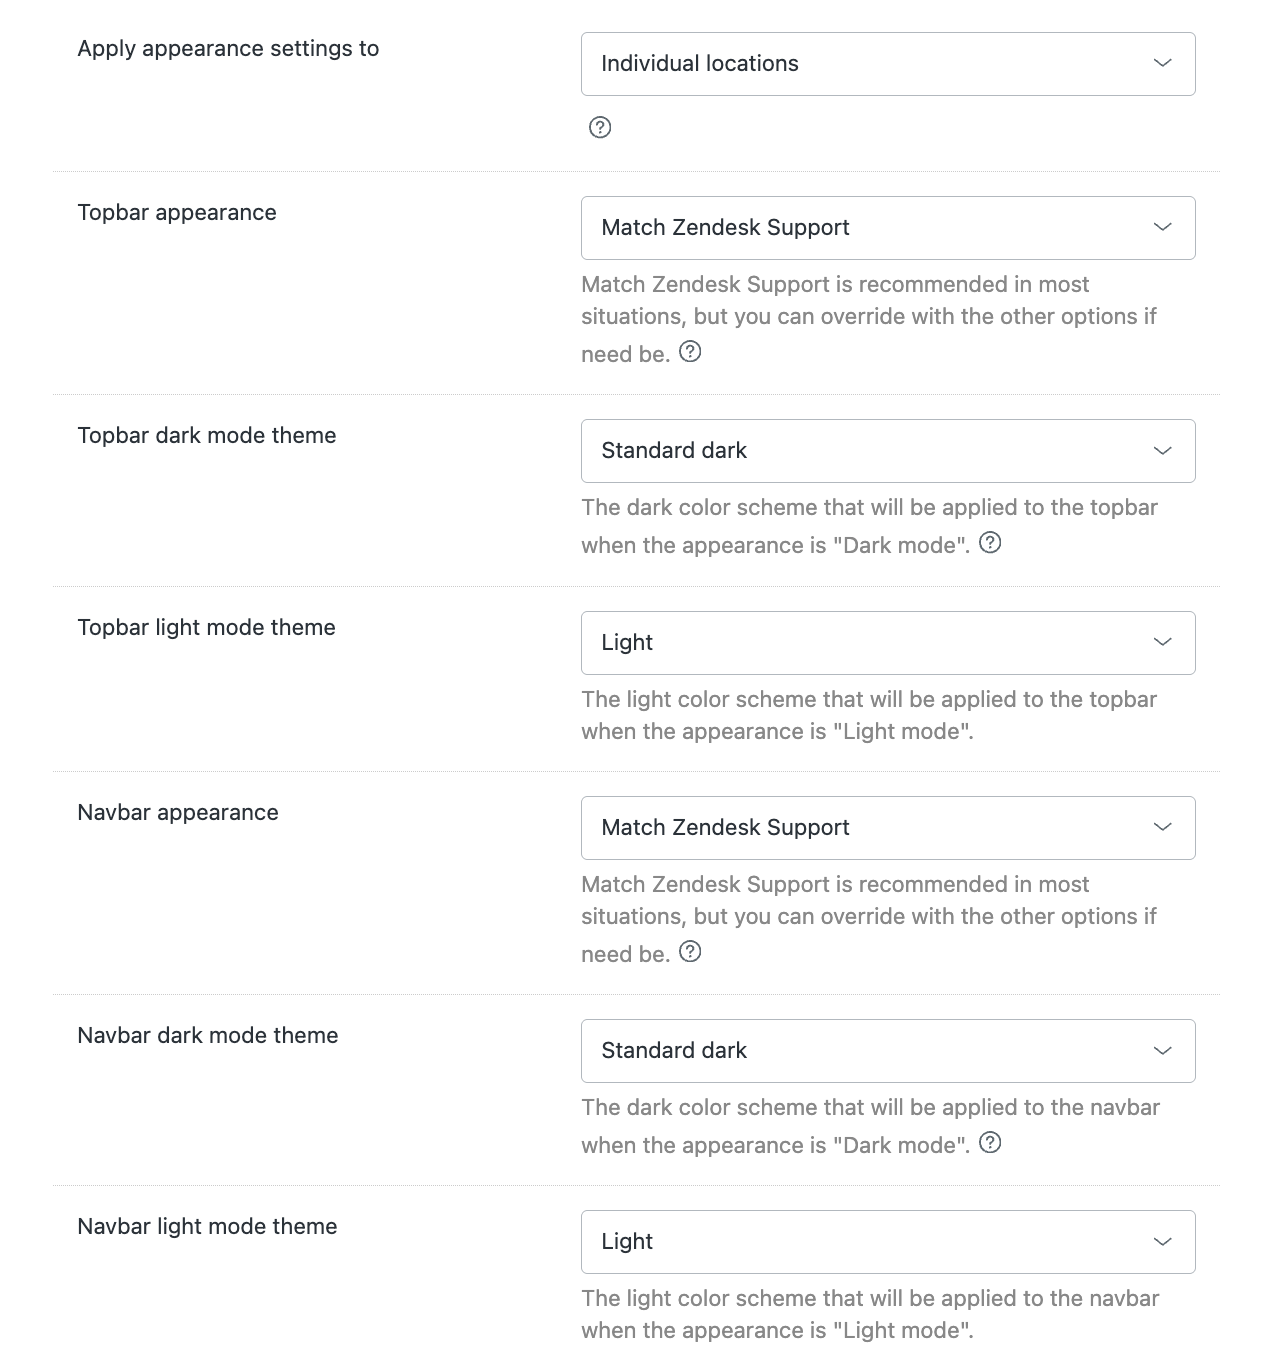This screenshot has height=1370, width=1280.
Task: Click the Topbar appearance field label
Action: 177,213
